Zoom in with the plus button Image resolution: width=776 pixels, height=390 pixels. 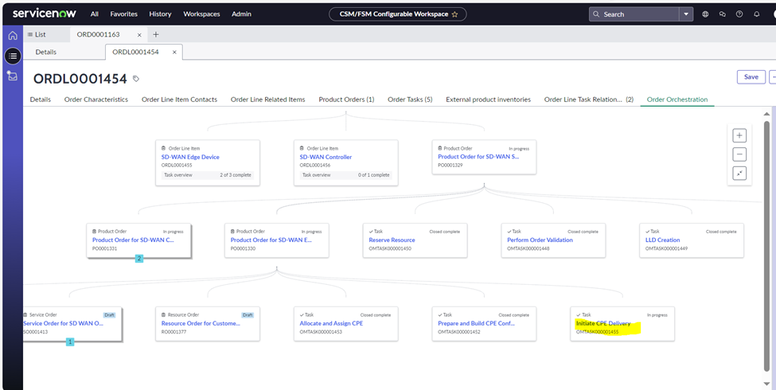tap(739, 135)
